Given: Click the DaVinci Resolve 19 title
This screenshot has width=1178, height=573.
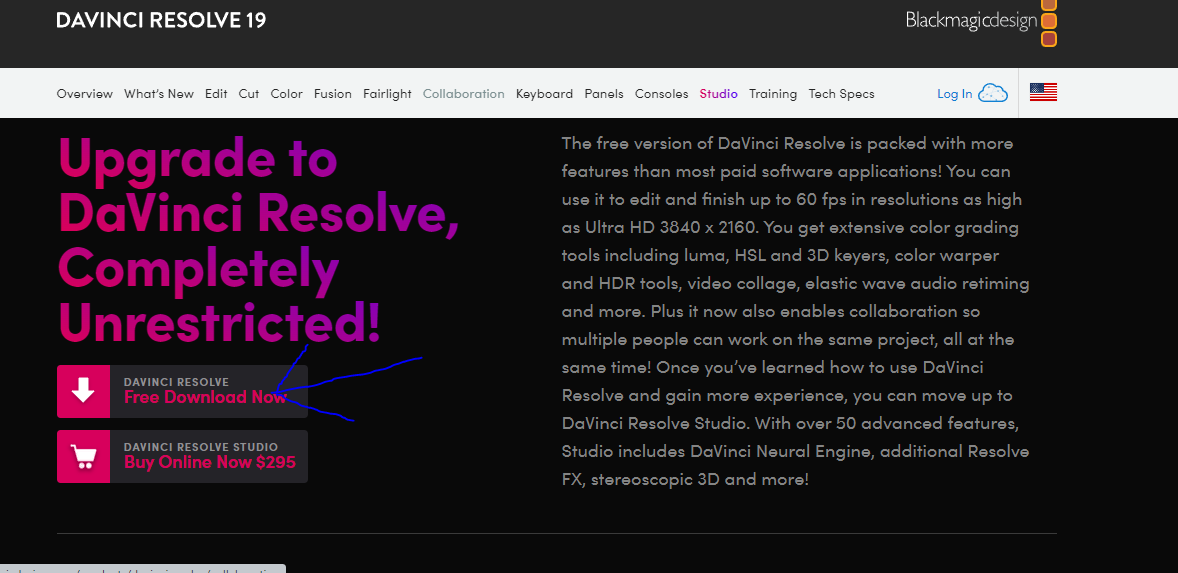Looking at the screenshot, I should click(x=161, y=20).
